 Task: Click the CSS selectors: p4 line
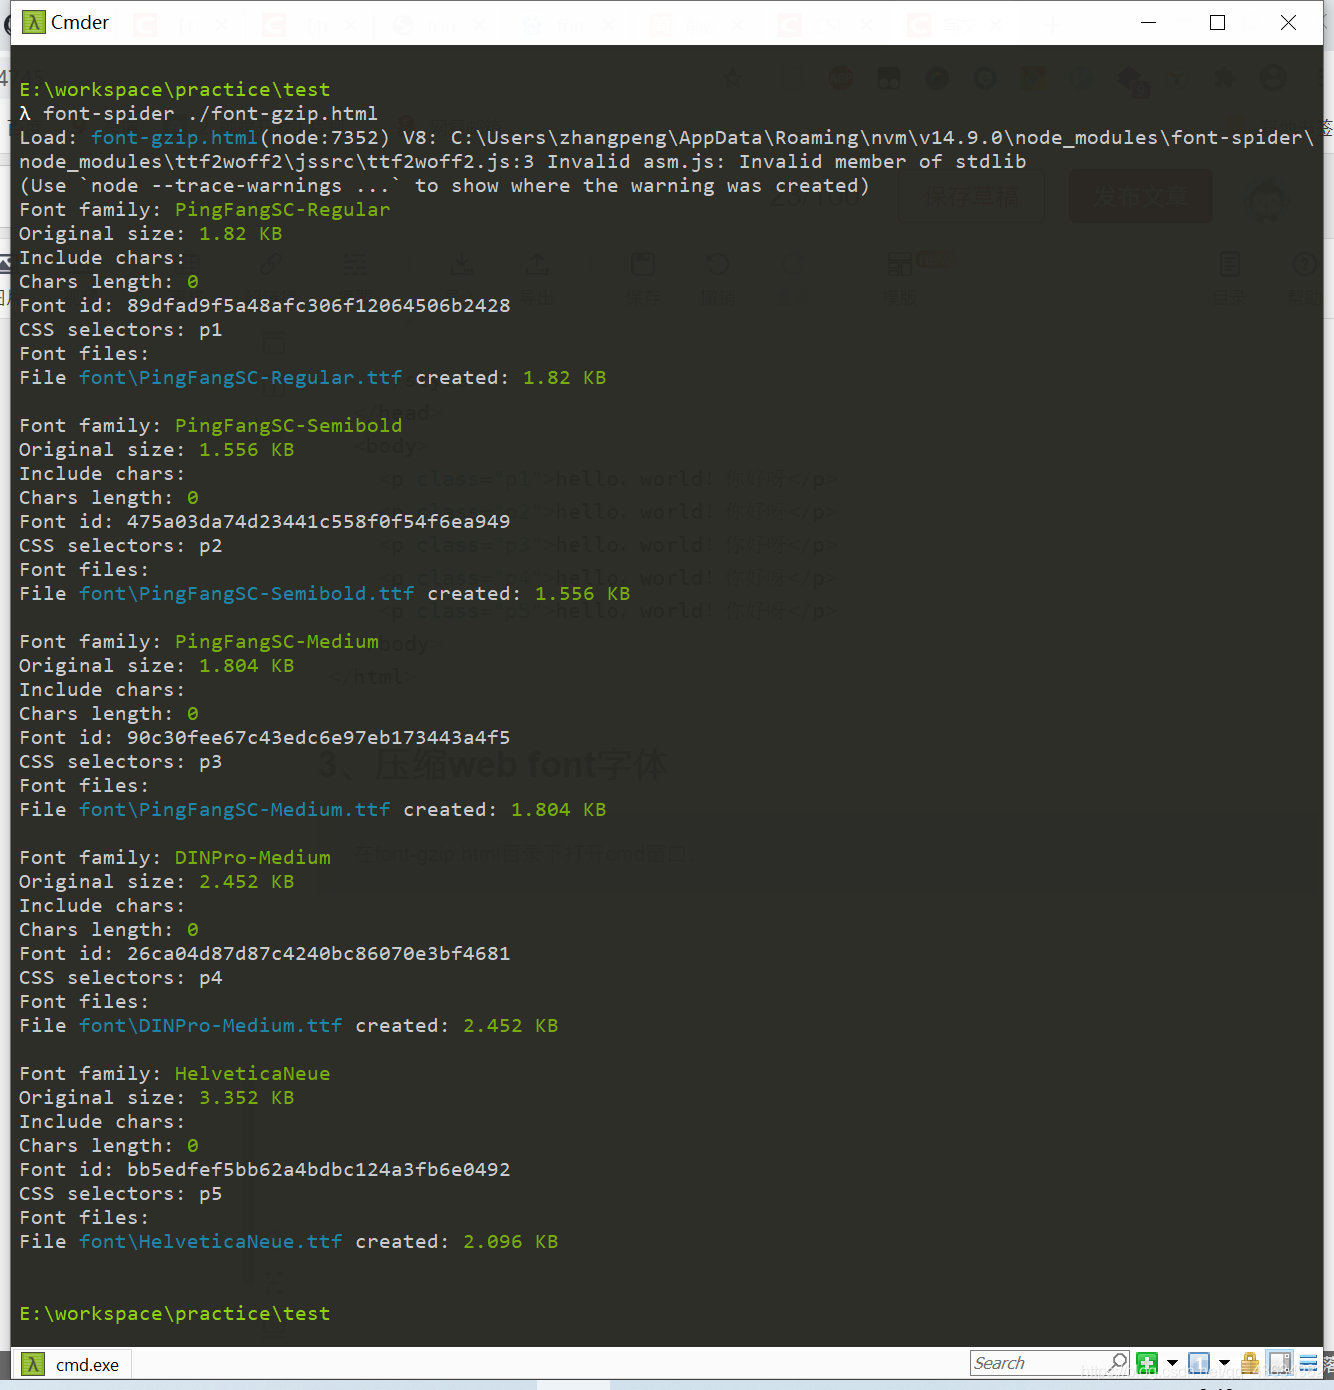pos(120,977)
